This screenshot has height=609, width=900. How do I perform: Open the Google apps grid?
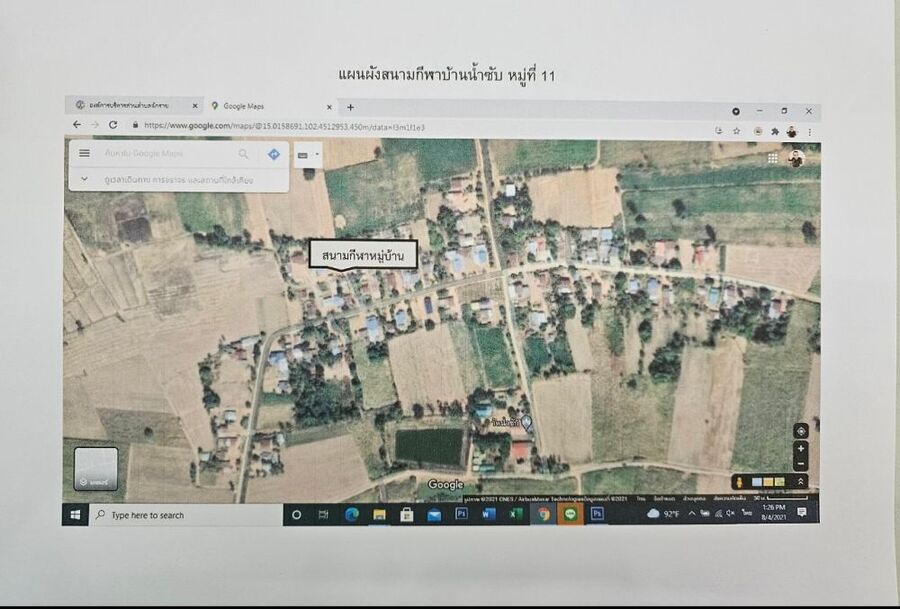[x=773, y=158]
